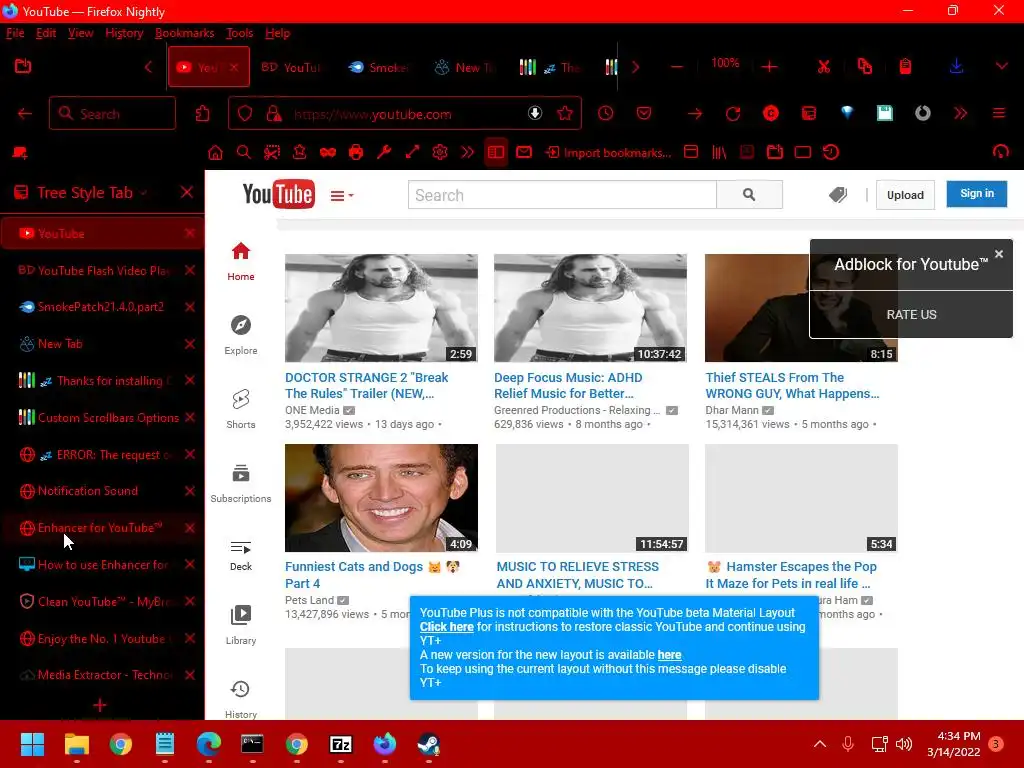Expand bookmarks toolbar overflow double chevron
1024x768 pixels.
click(x=468, y=152)
